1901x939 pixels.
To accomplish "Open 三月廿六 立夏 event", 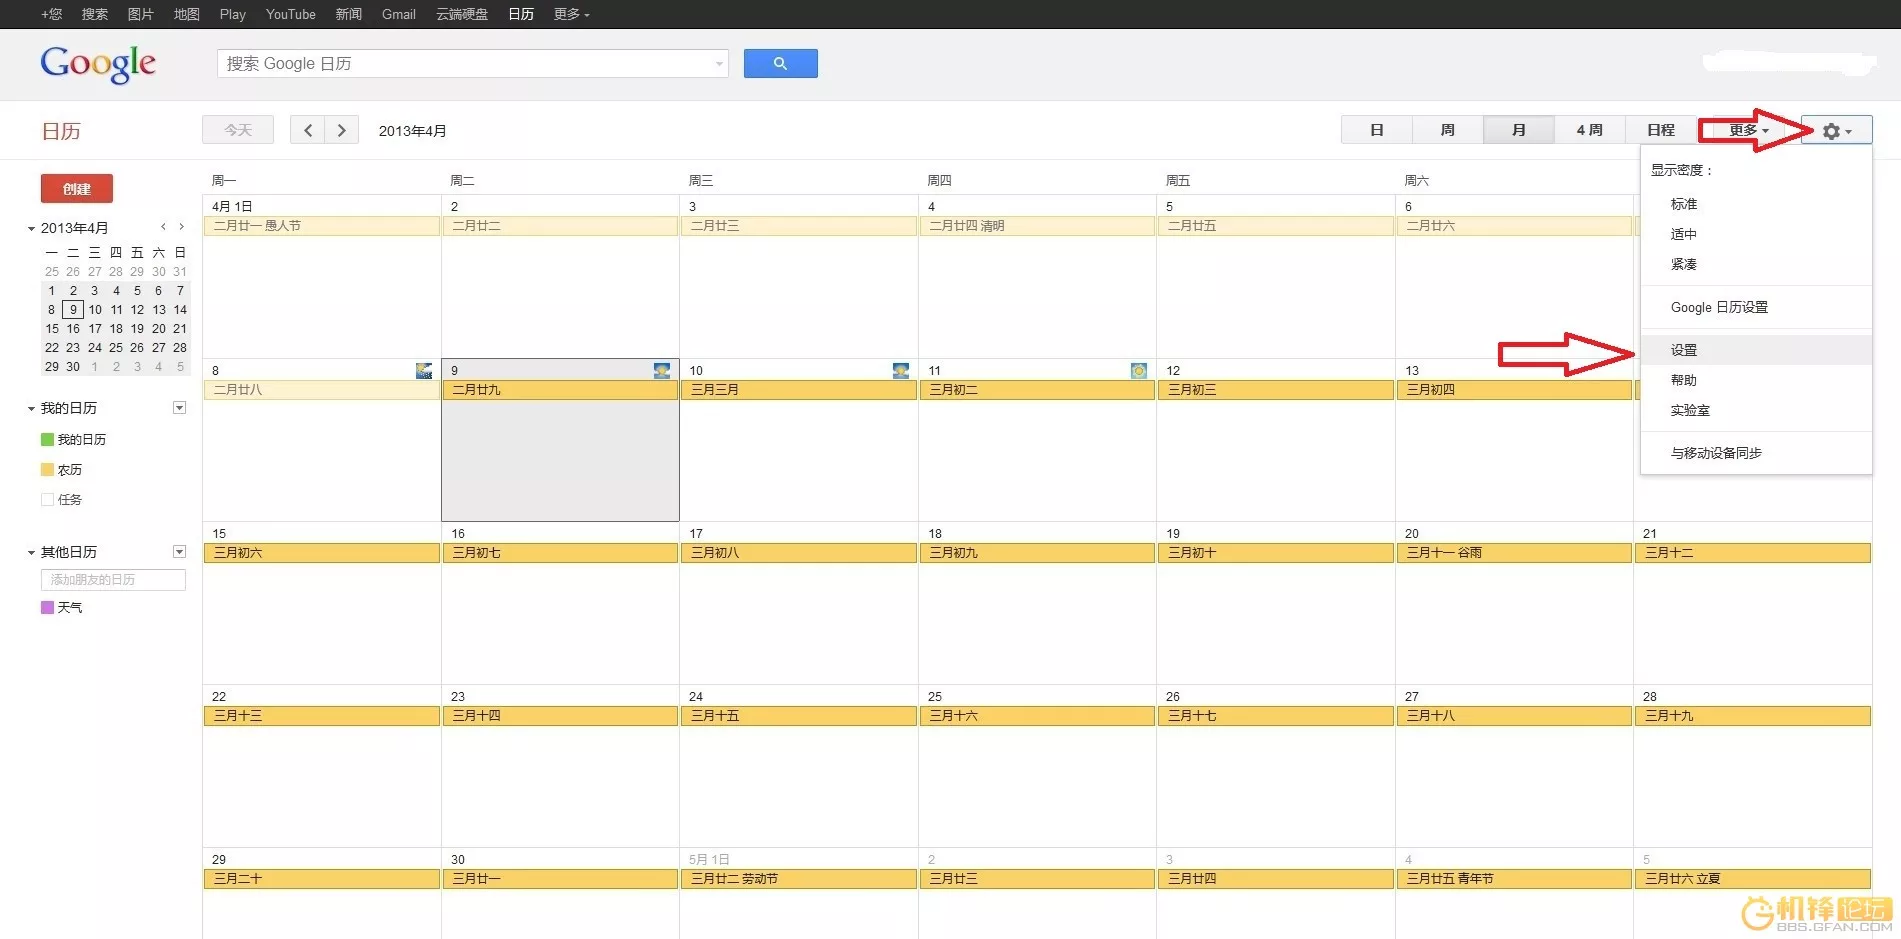I will coord(1753,879).
